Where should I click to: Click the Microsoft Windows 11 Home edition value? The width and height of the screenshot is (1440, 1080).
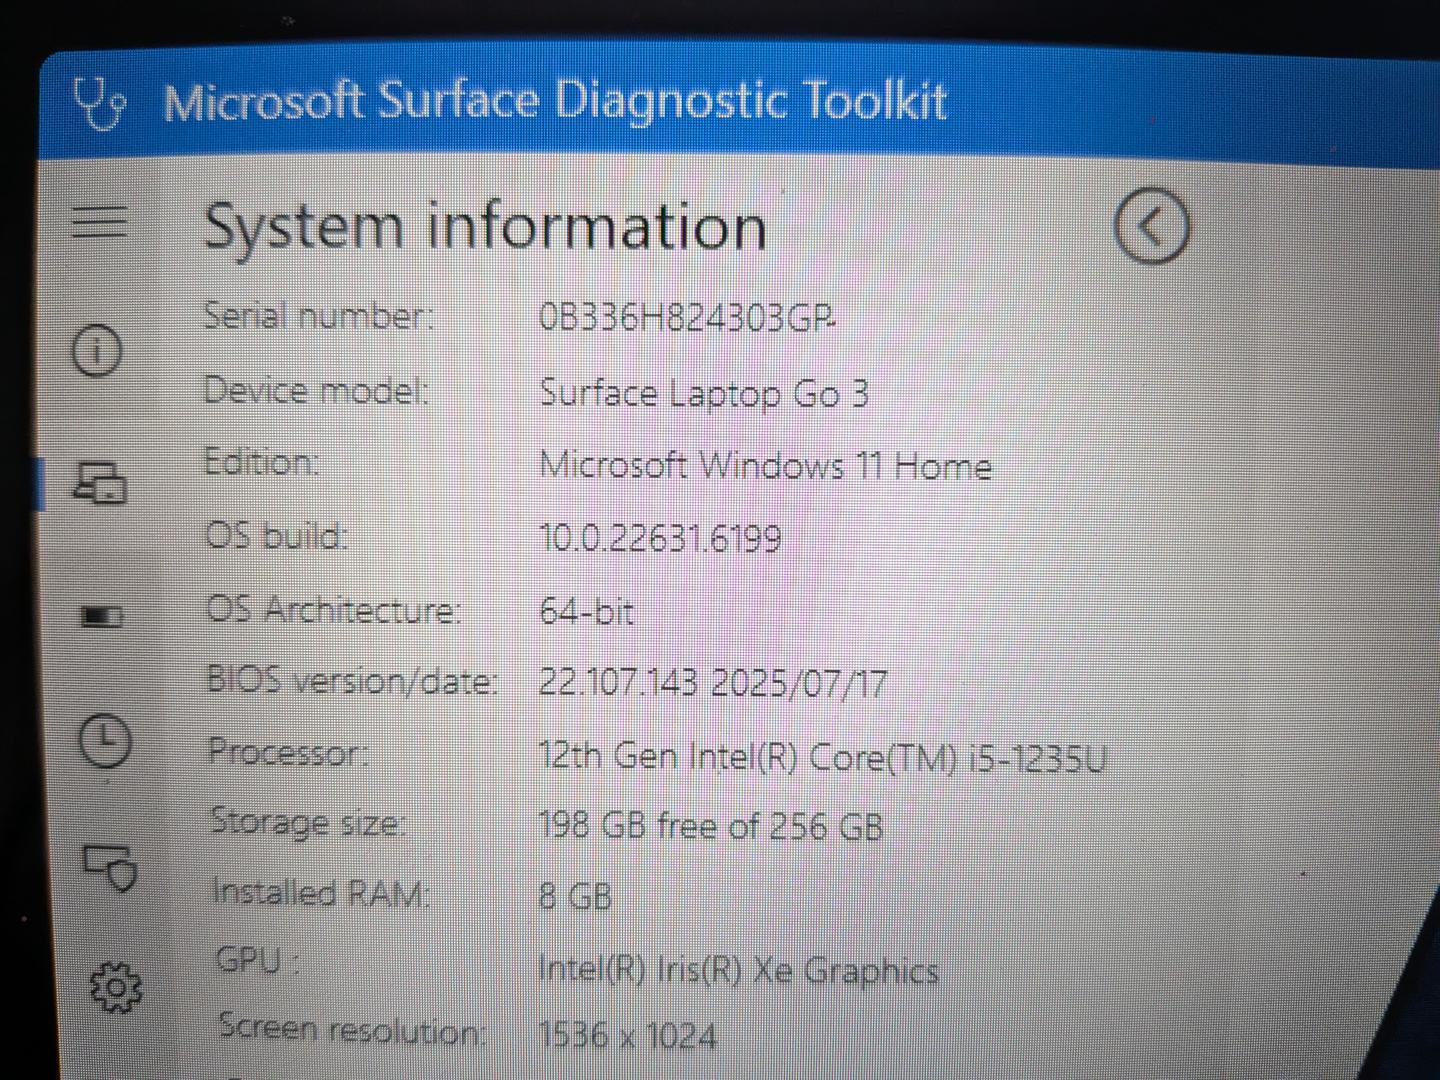tap(765, 465)
